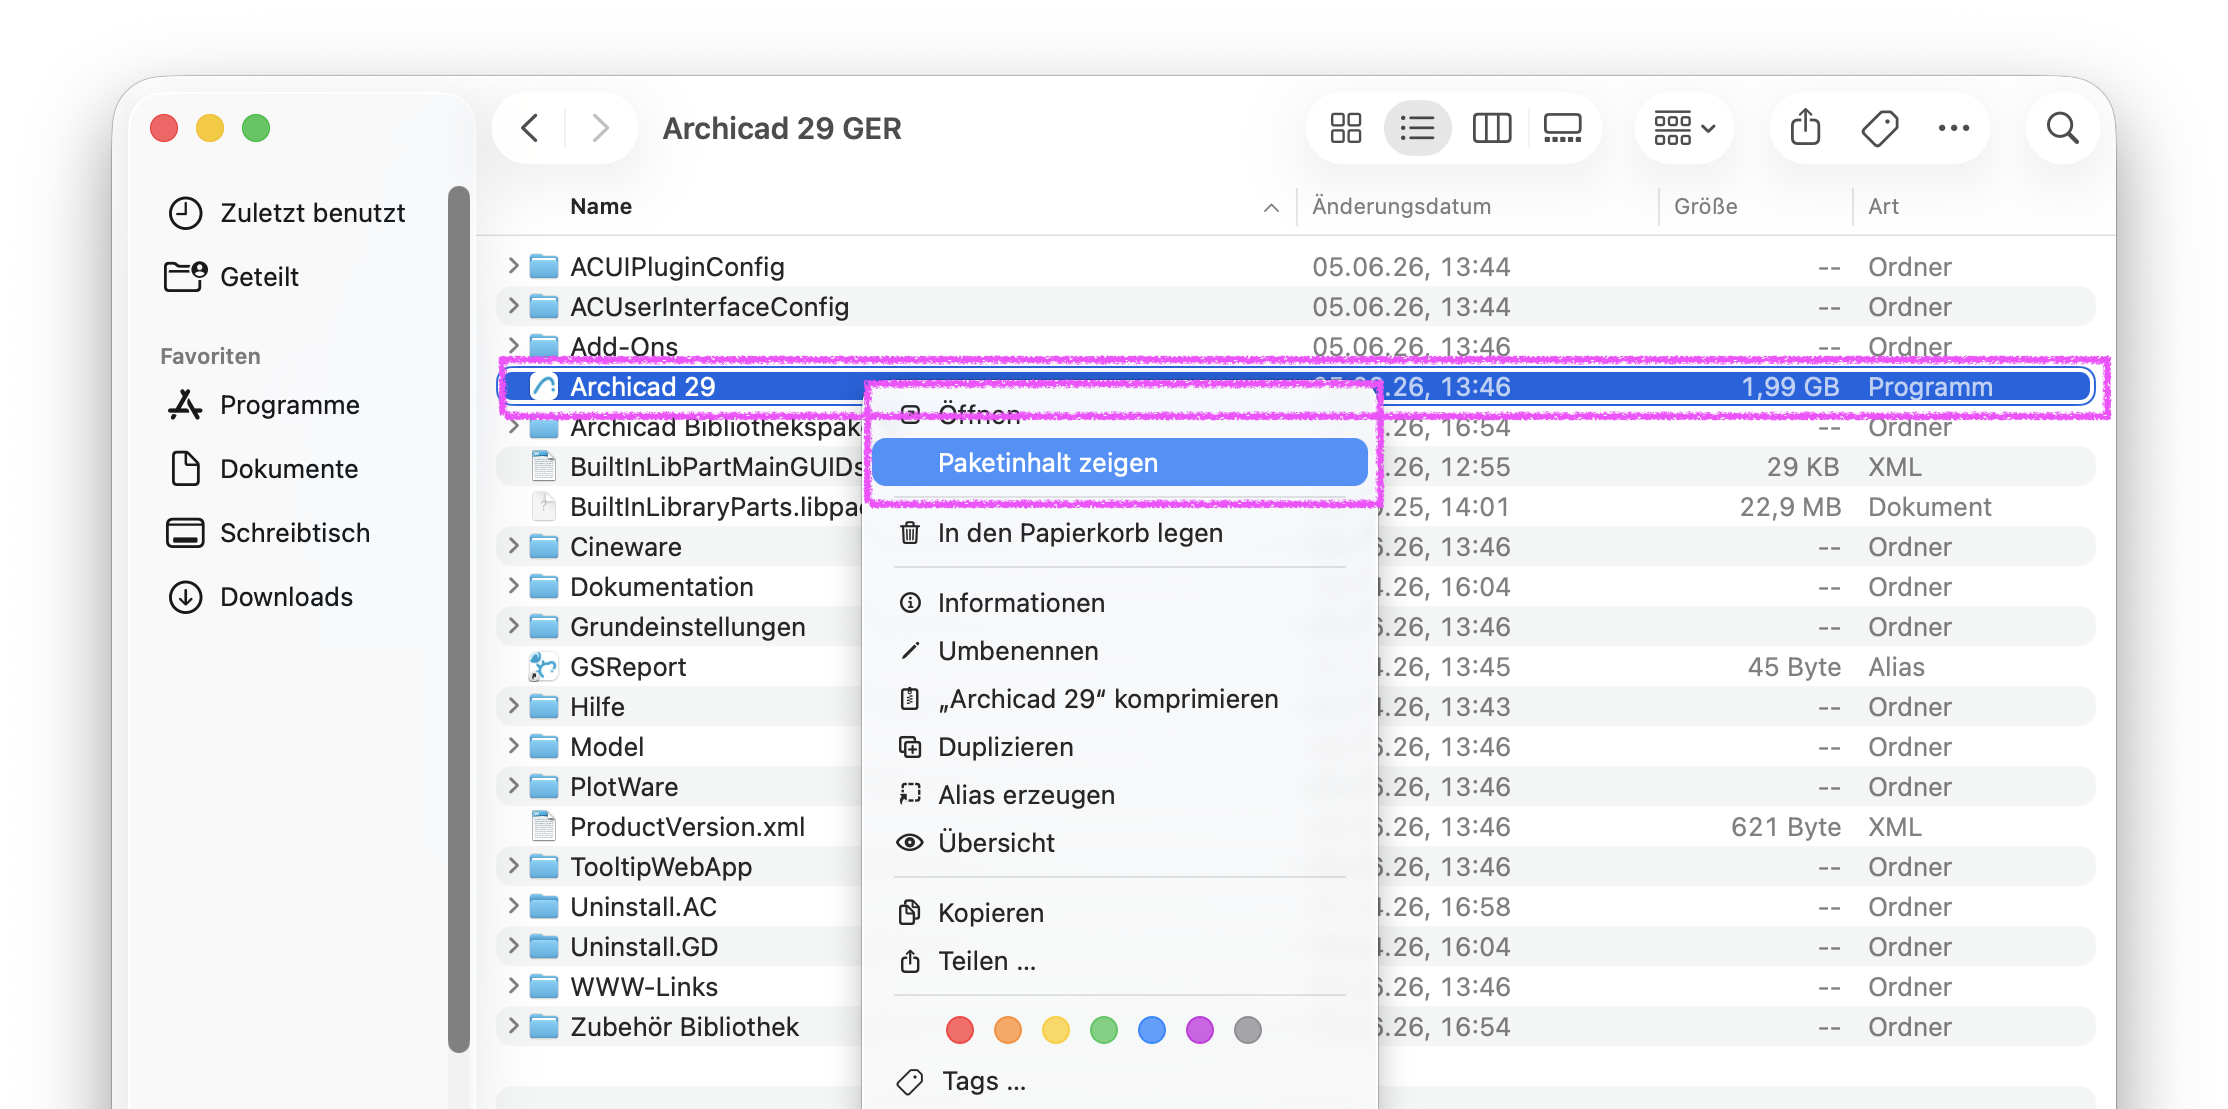2228x1109 pixels.
Task: Sort by Änderungsdatum column header
Action: (x=1401, y=206)
